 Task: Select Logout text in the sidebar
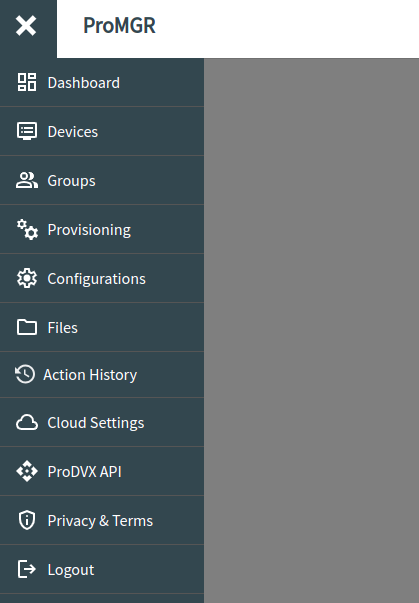[x=71, y=570]
